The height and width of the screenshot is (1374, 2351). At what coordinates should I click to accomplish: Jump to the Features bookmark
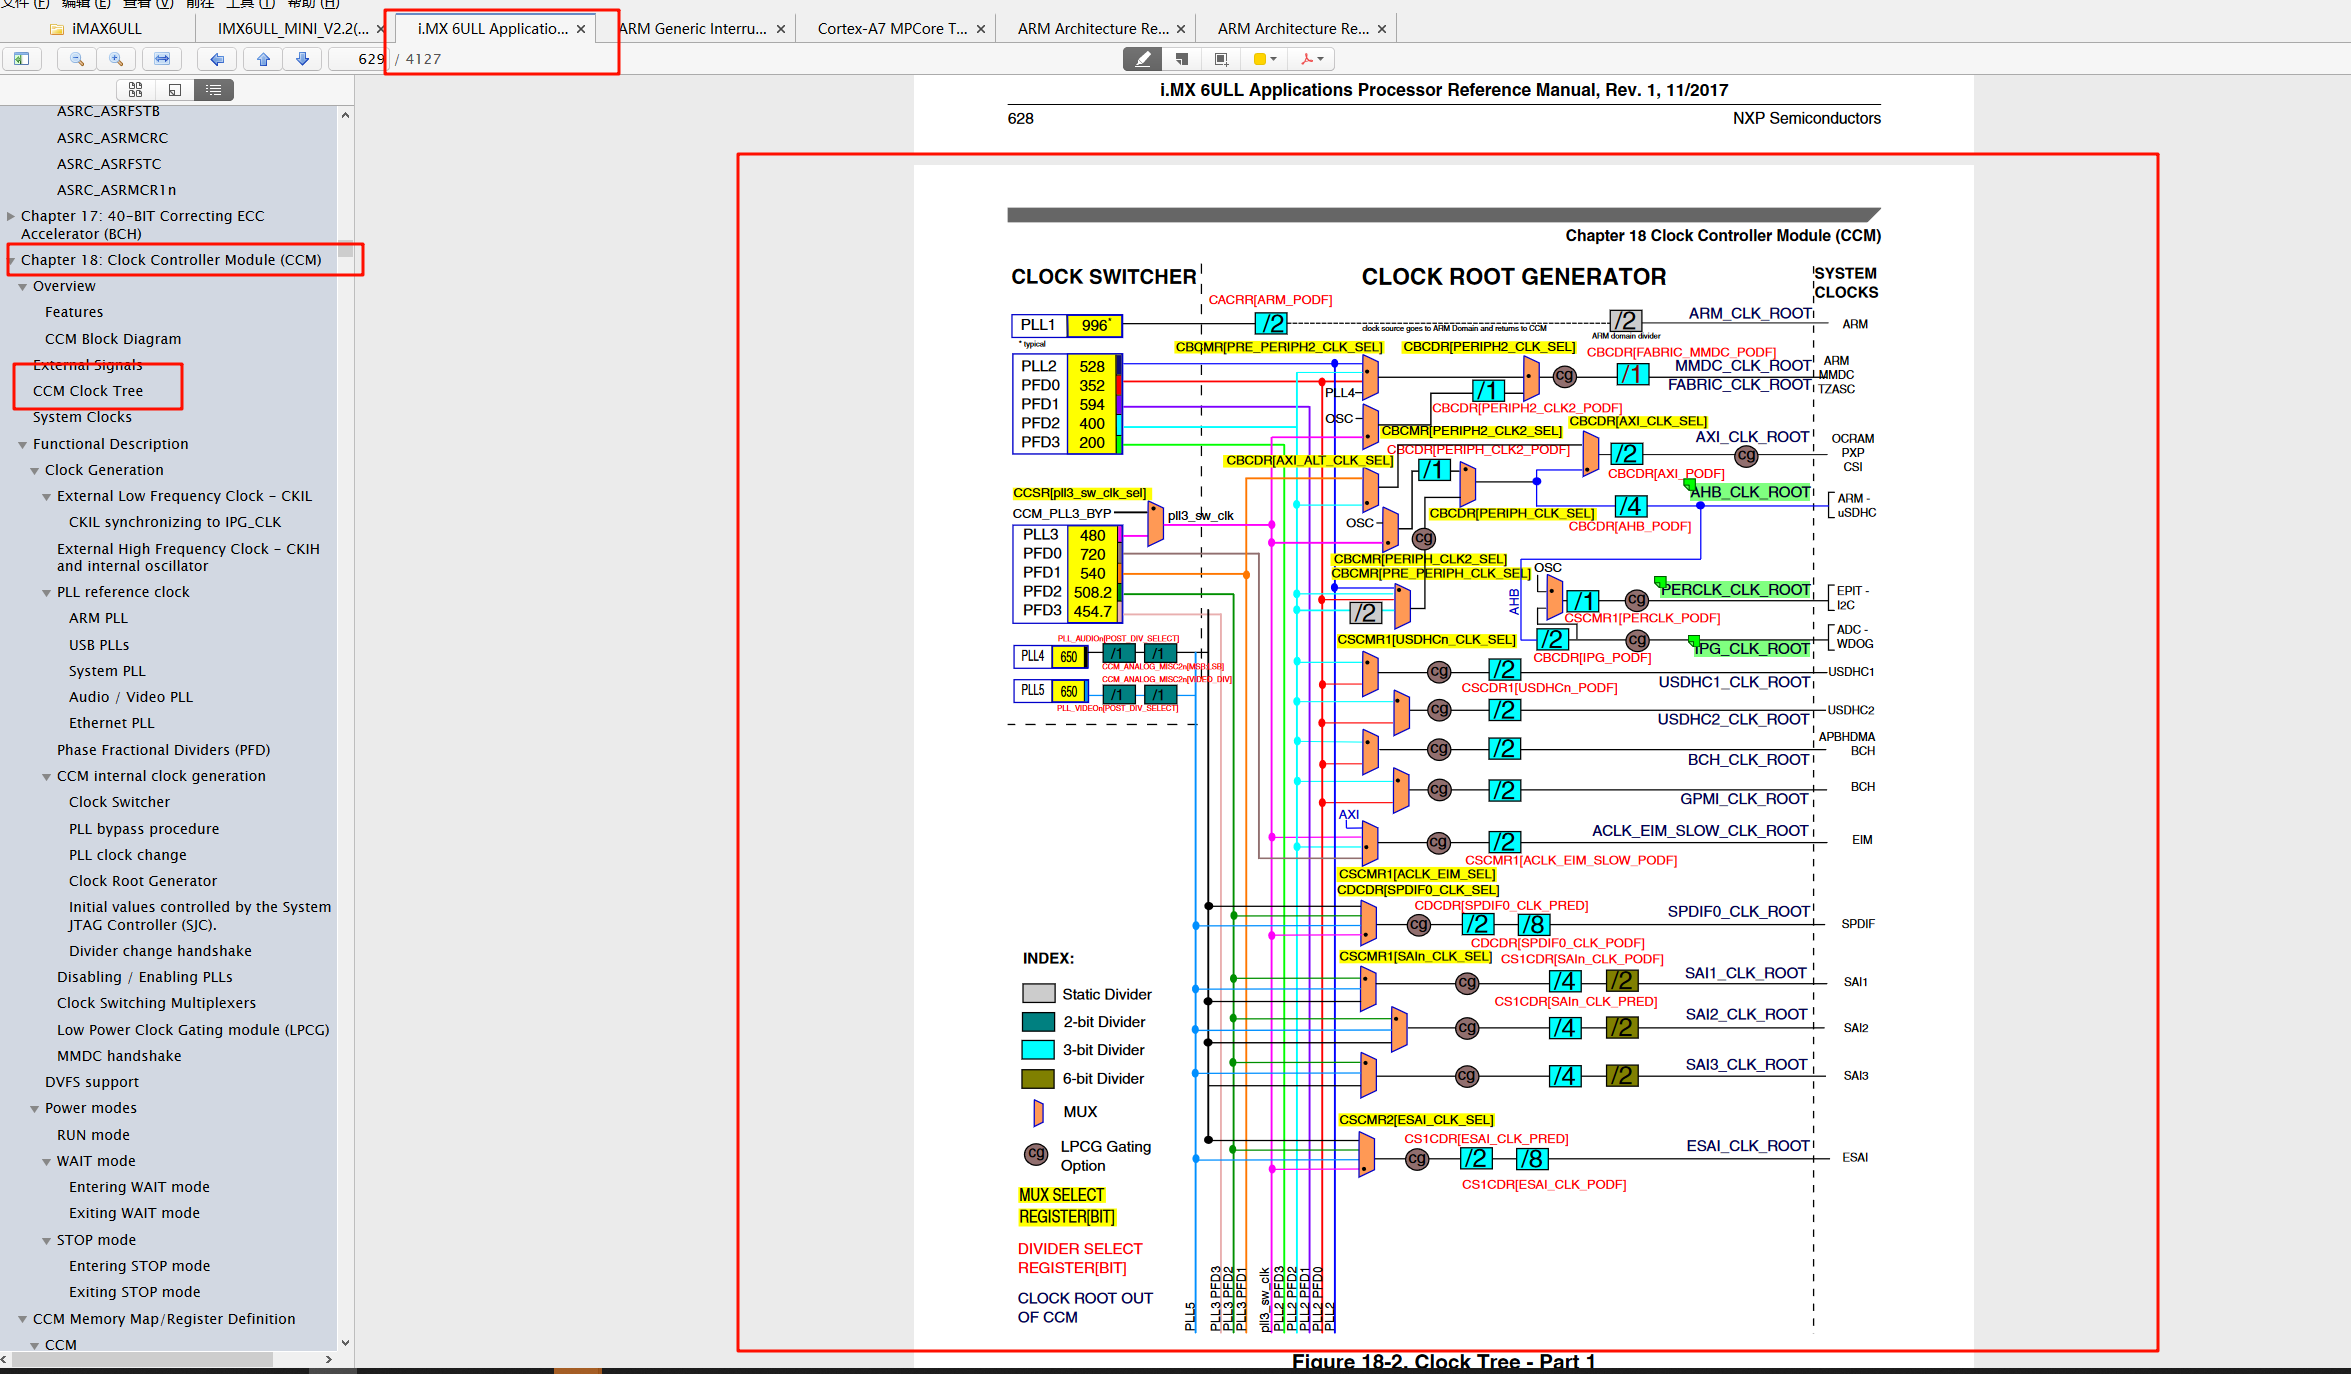(x=74, y=312)
